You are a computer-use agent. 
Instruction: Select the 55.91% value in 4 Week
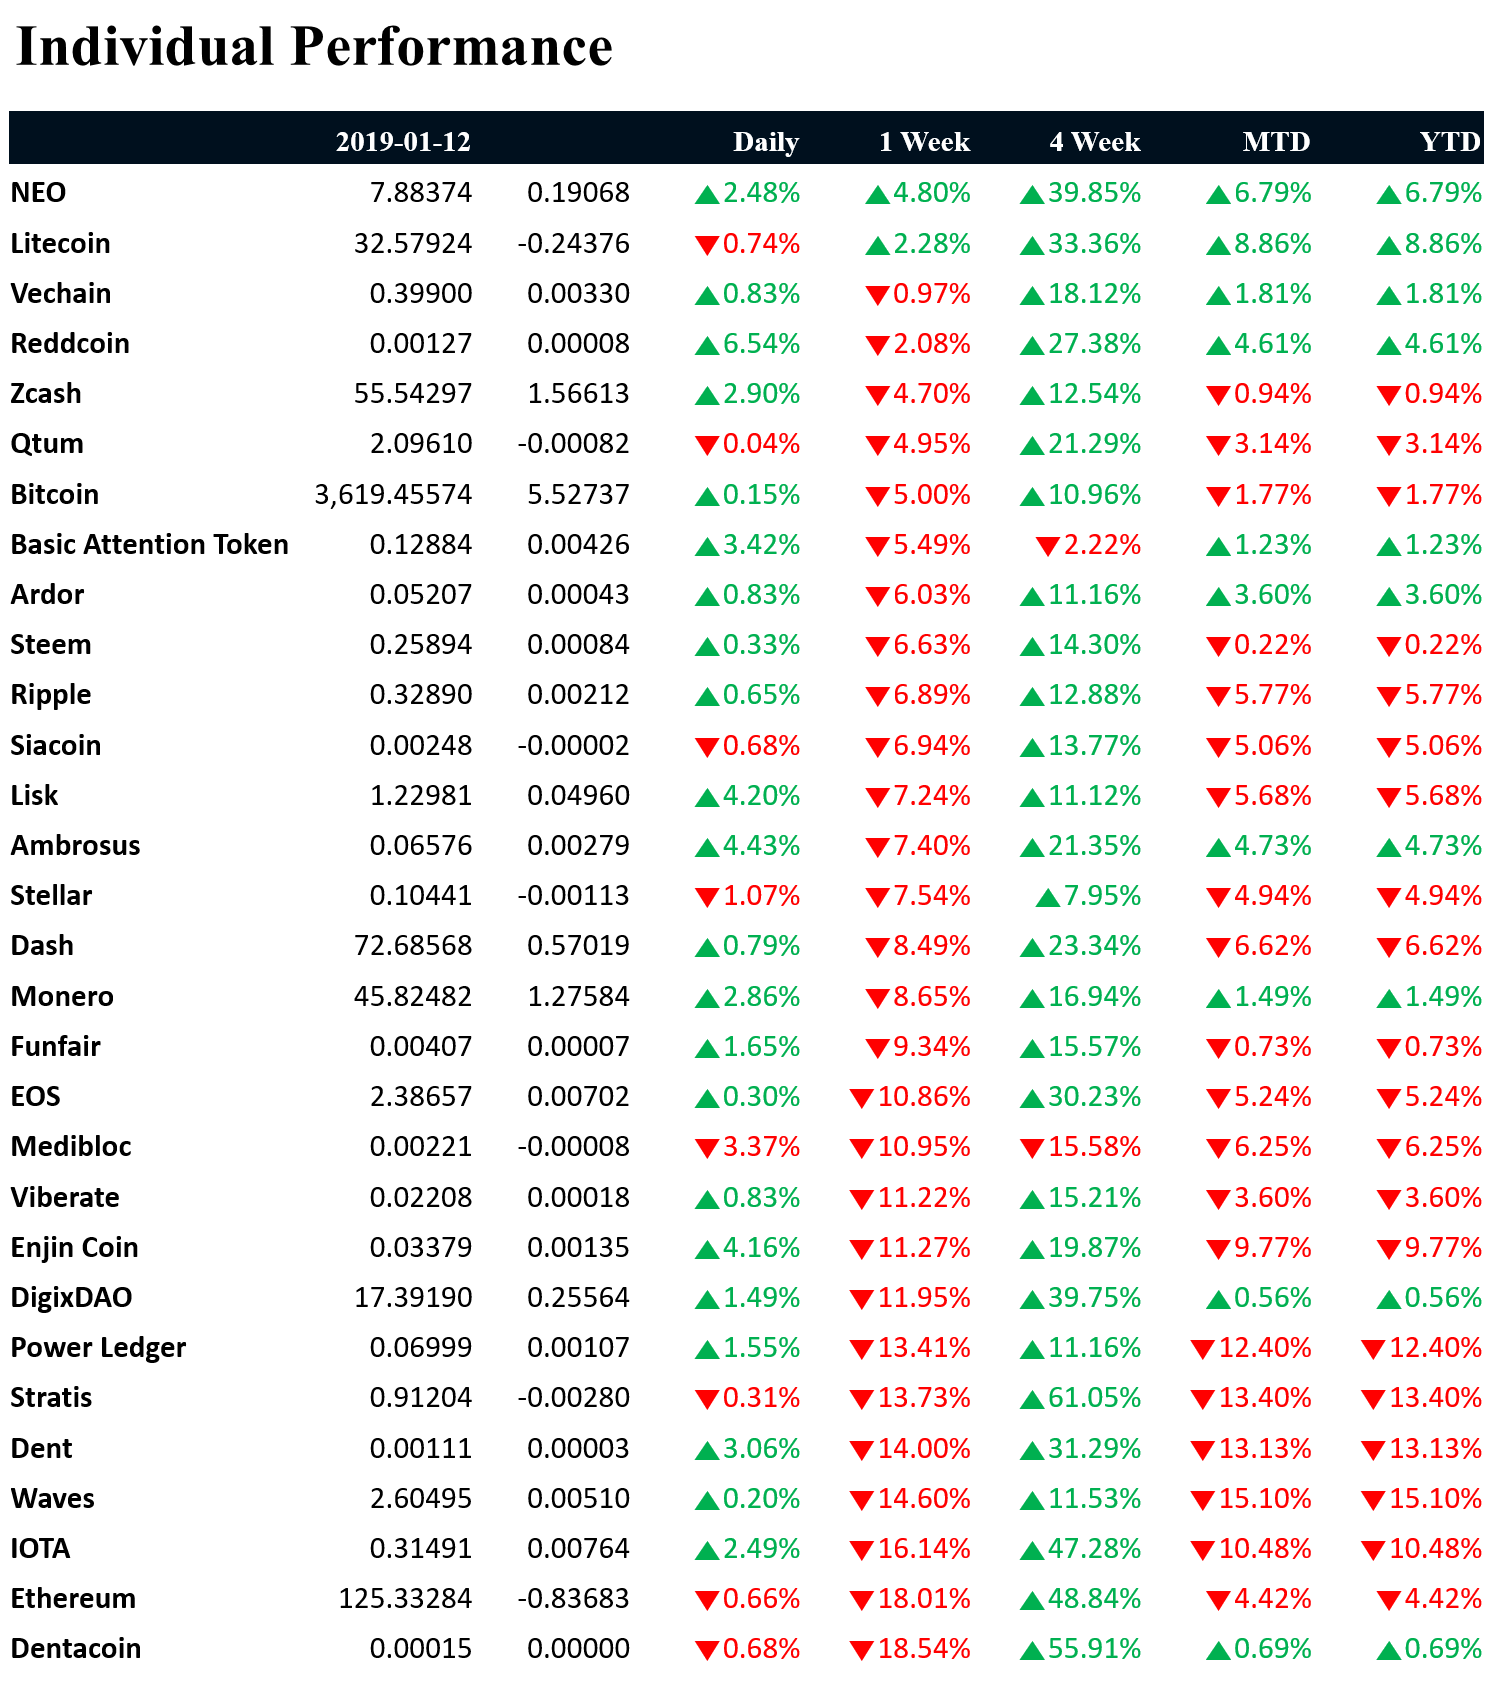(x=1094, y=1649)
